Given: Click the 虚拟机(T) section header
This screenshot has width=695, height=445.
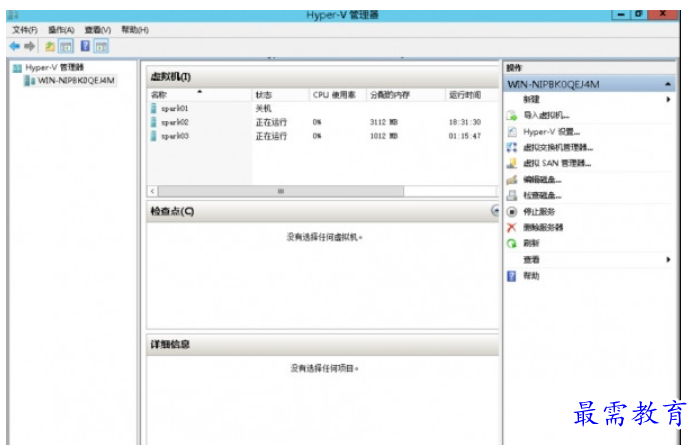Looking at the screenshot, I should [x=322, y=77].
